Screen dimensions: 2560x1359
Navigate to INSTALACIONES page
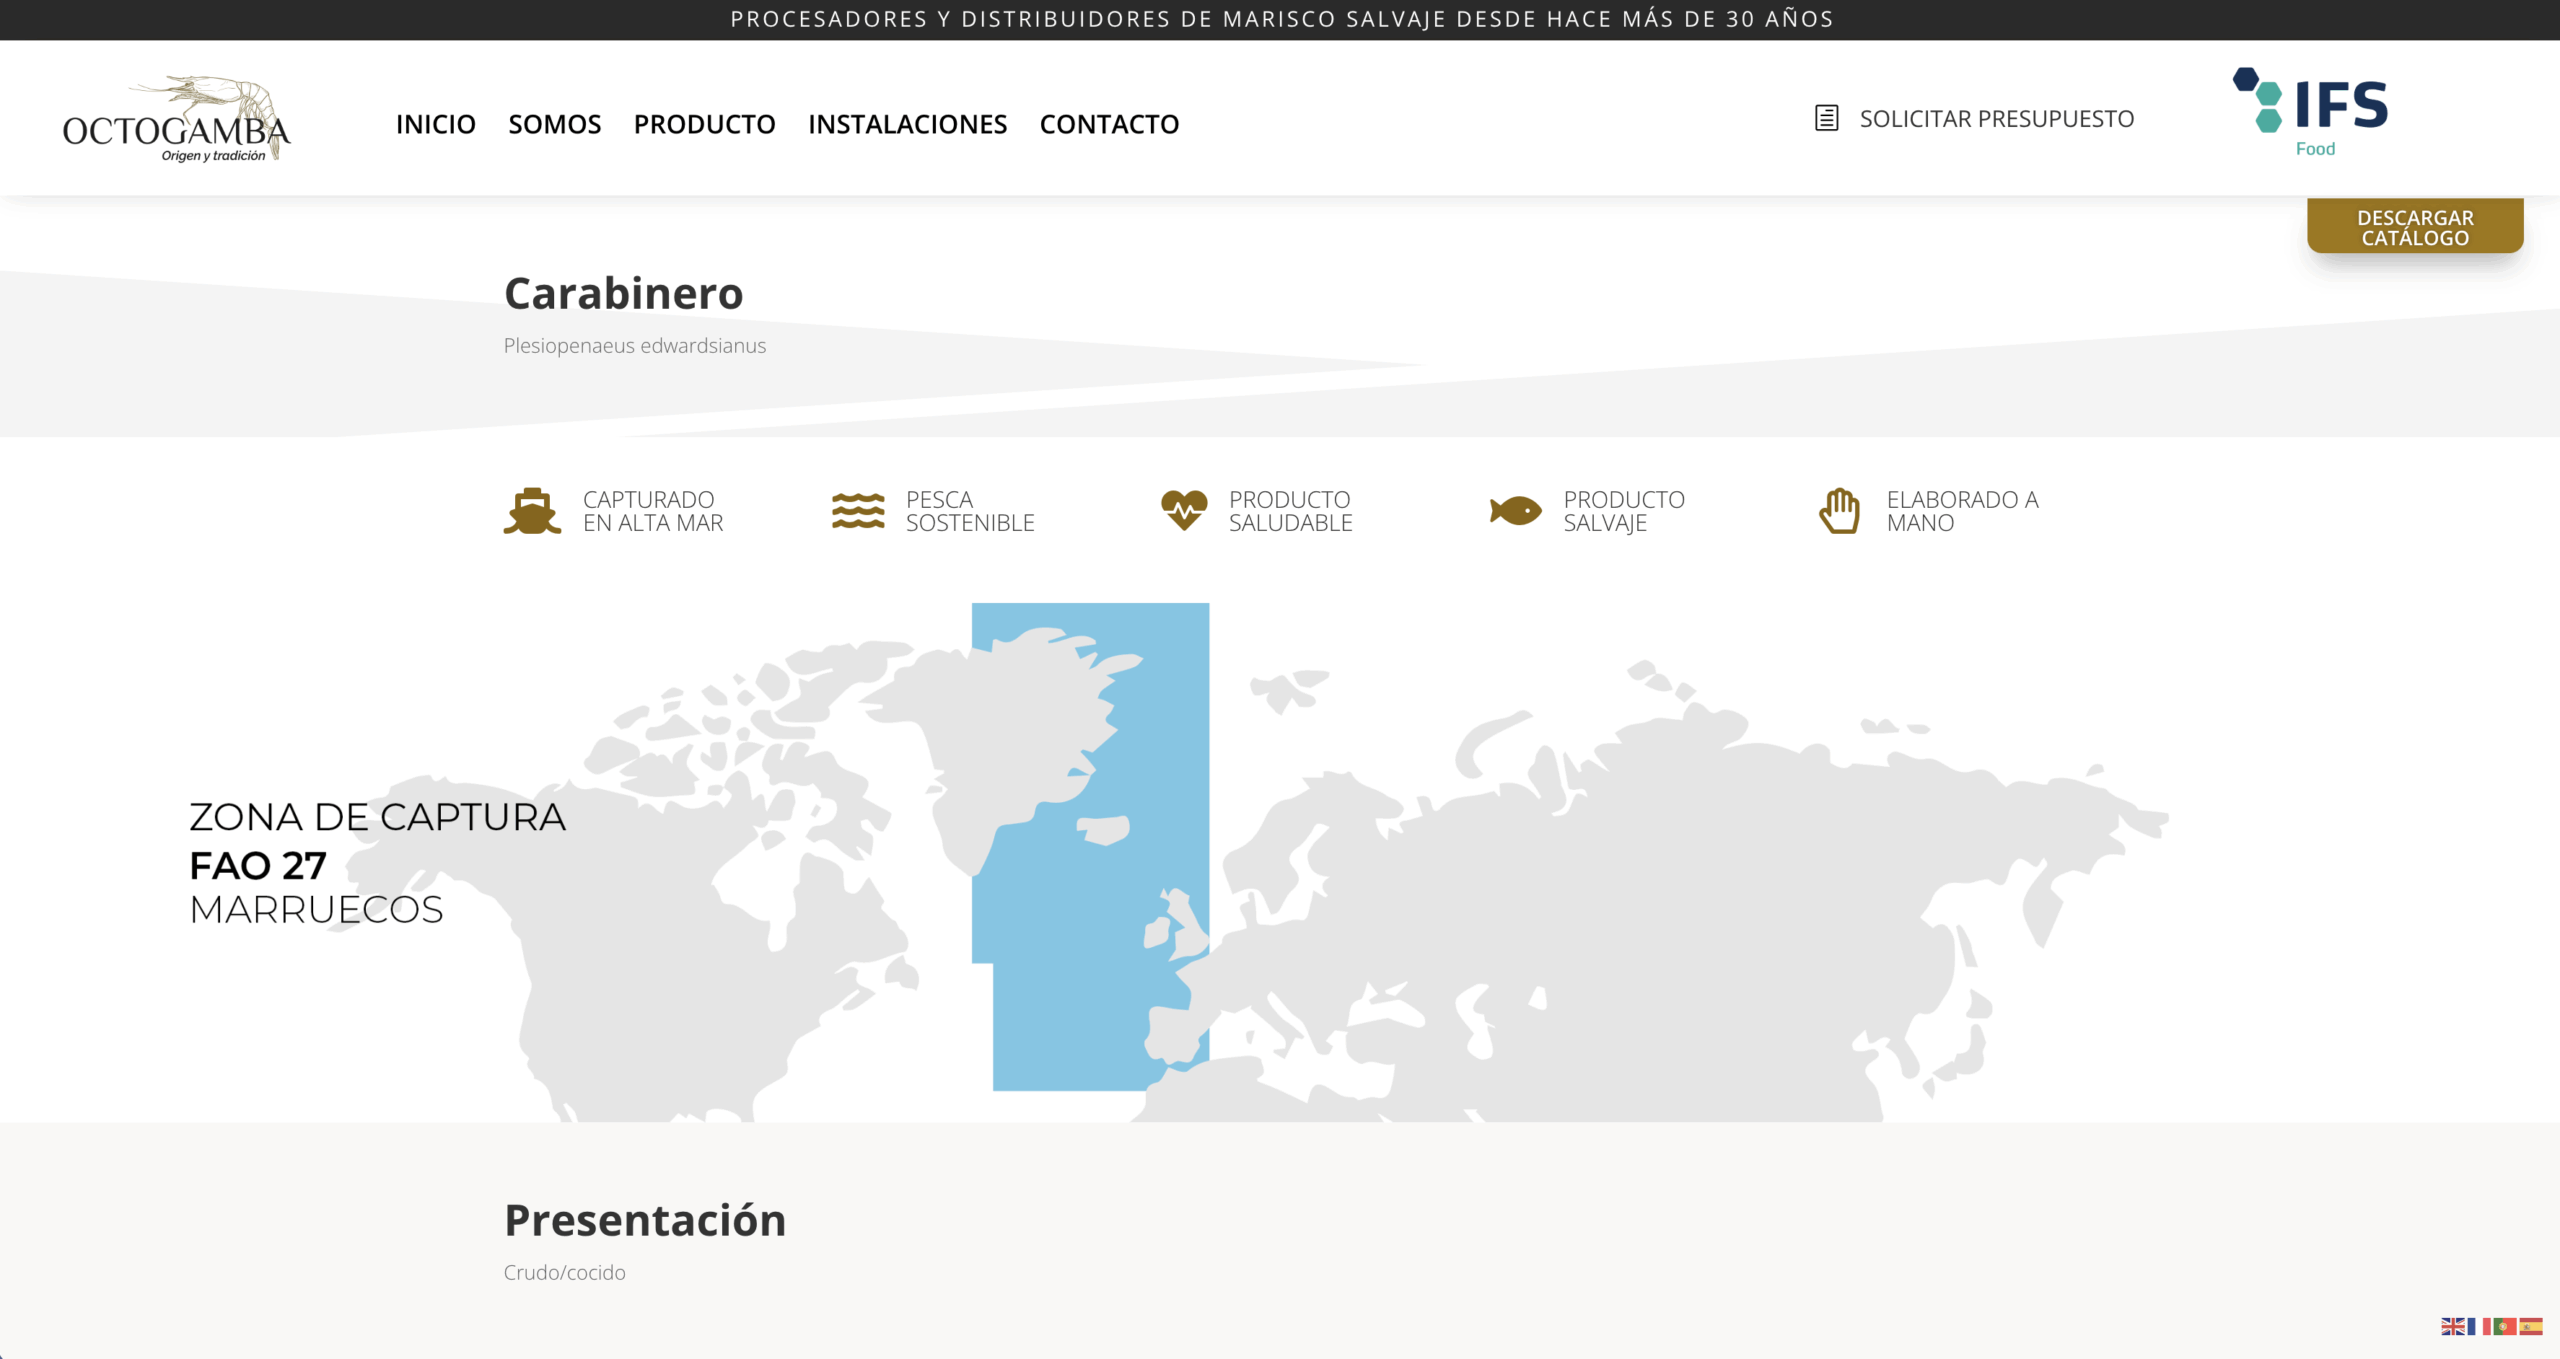pos(907,124)
